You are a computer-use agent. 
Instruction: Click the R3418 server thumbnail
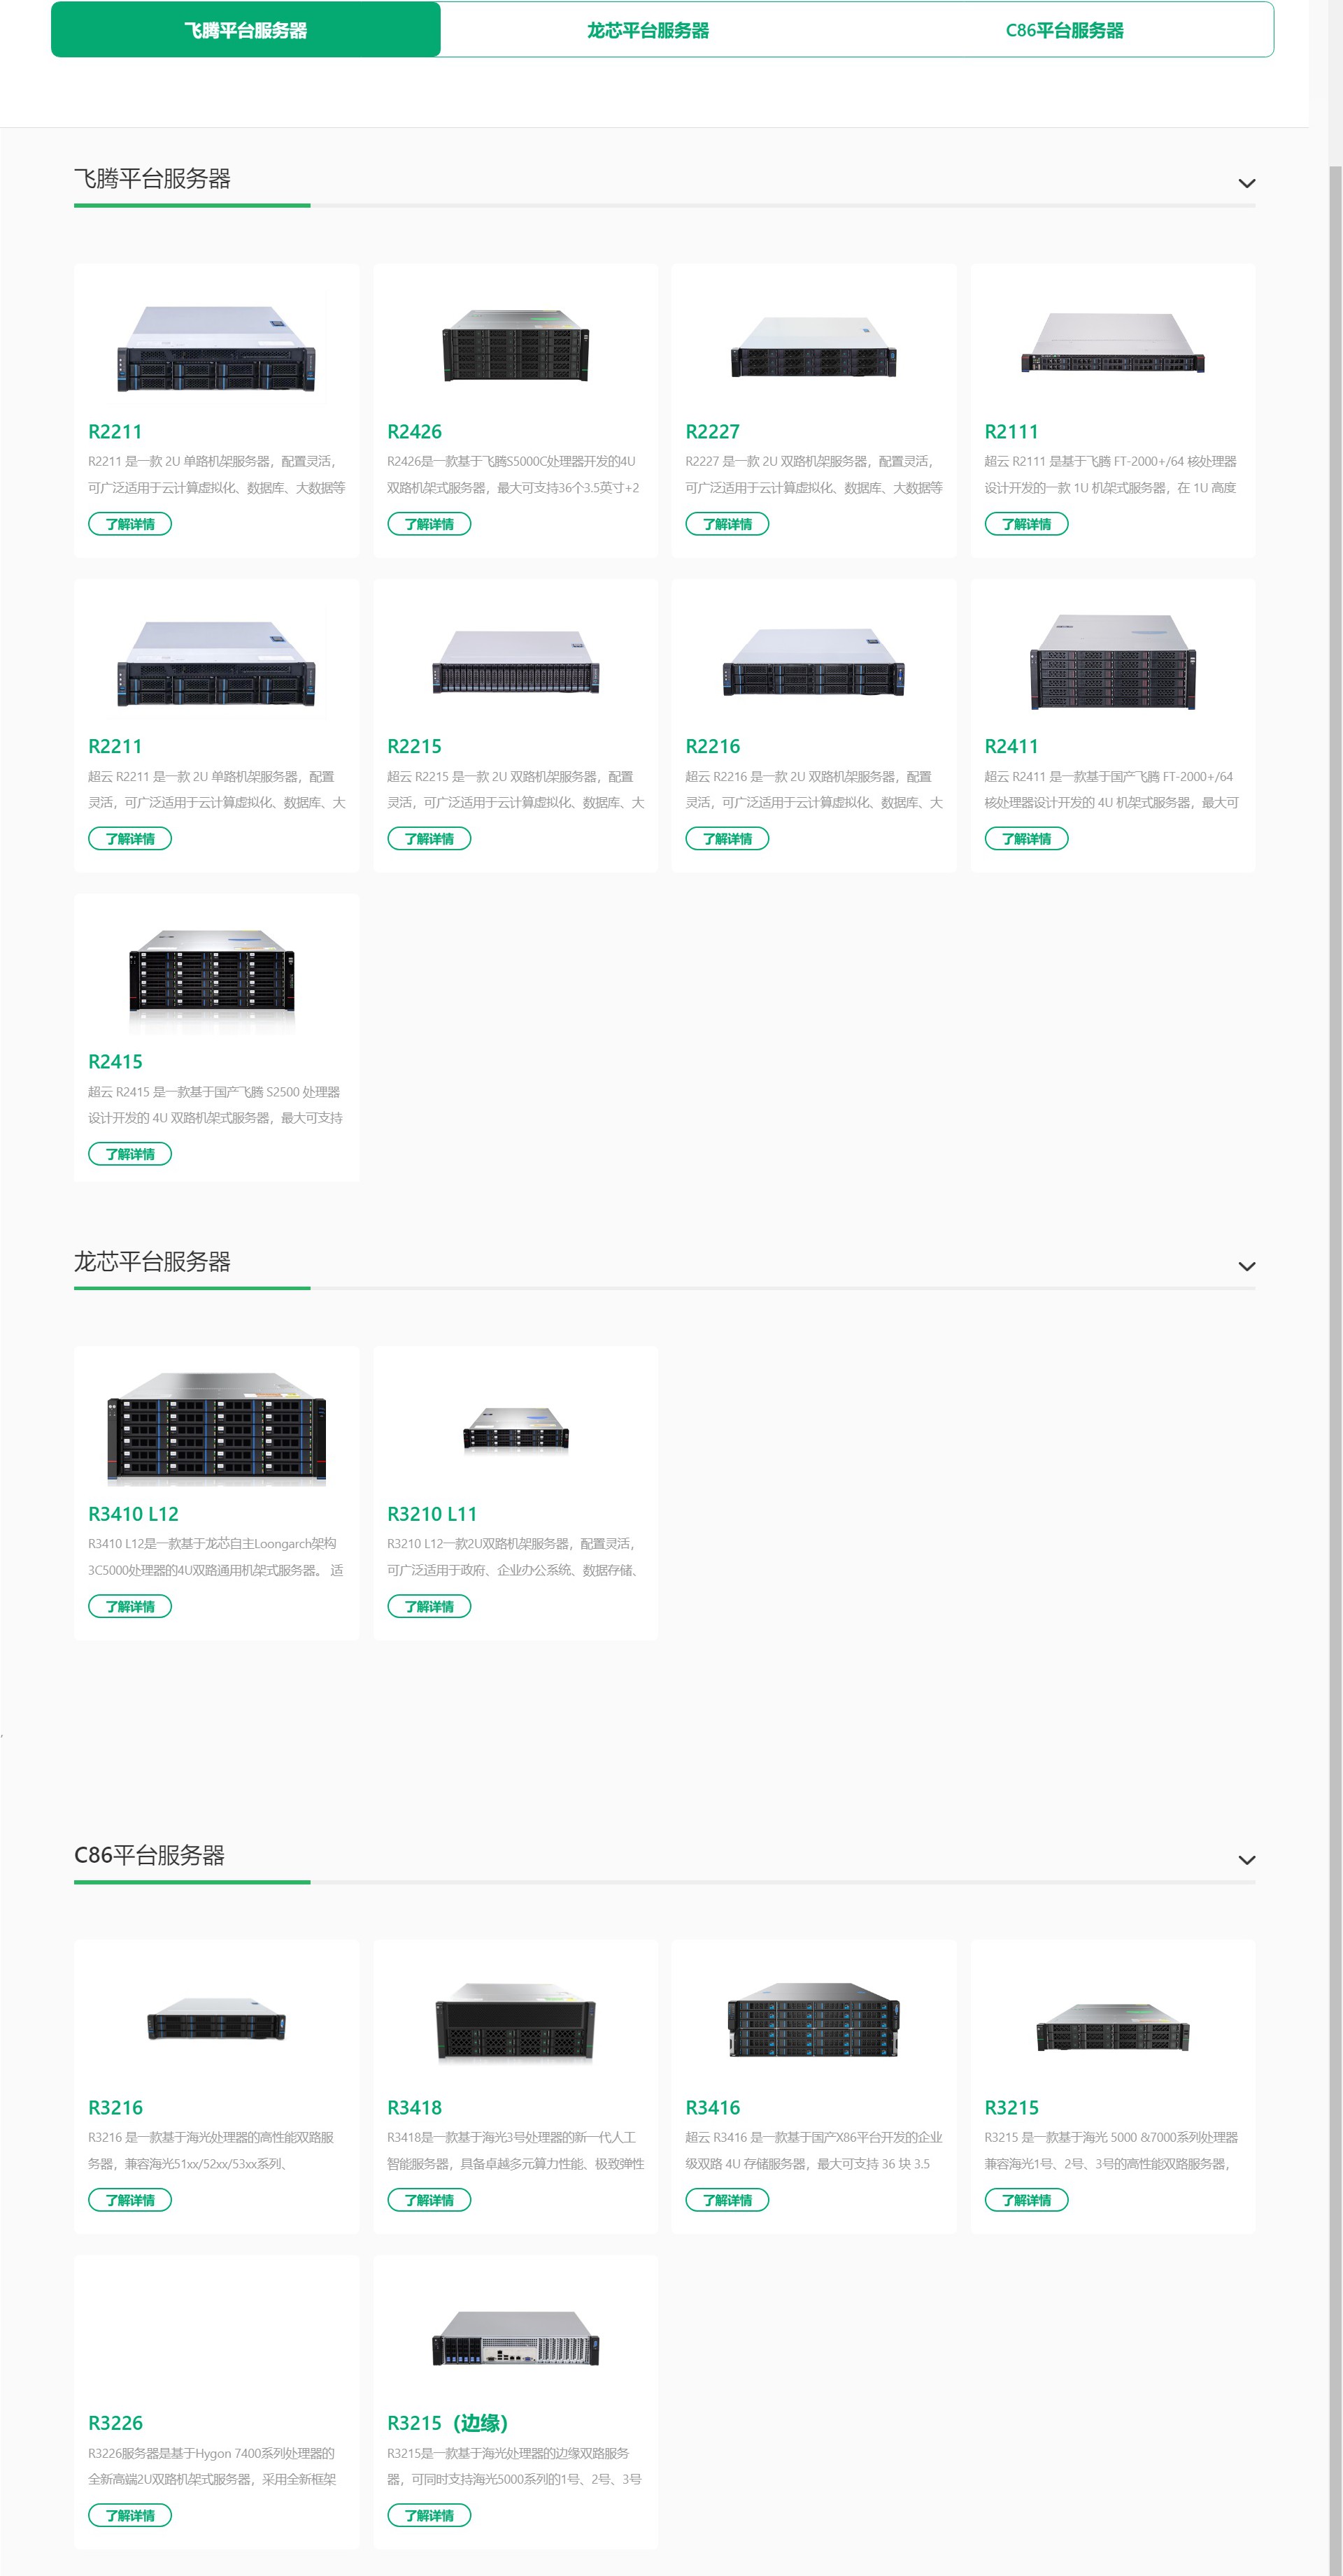[x=515, y=2022]
